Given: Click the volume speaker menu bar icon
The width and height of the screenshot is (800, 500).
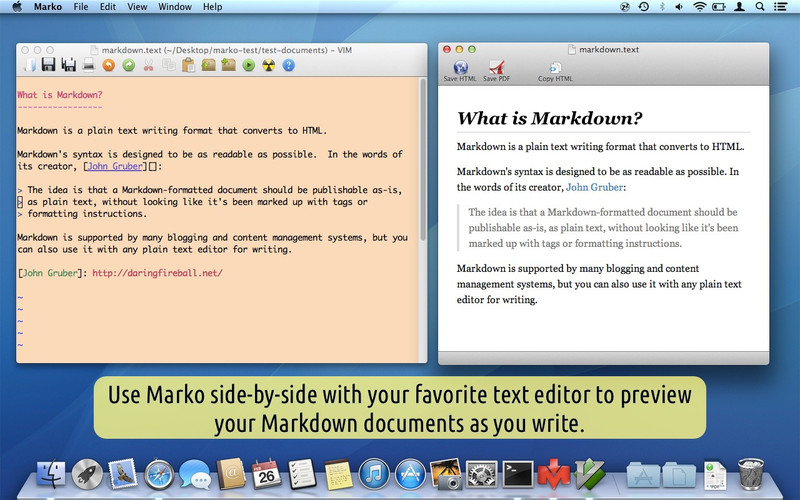Looking at the screenshot, I should pos(679,7).
